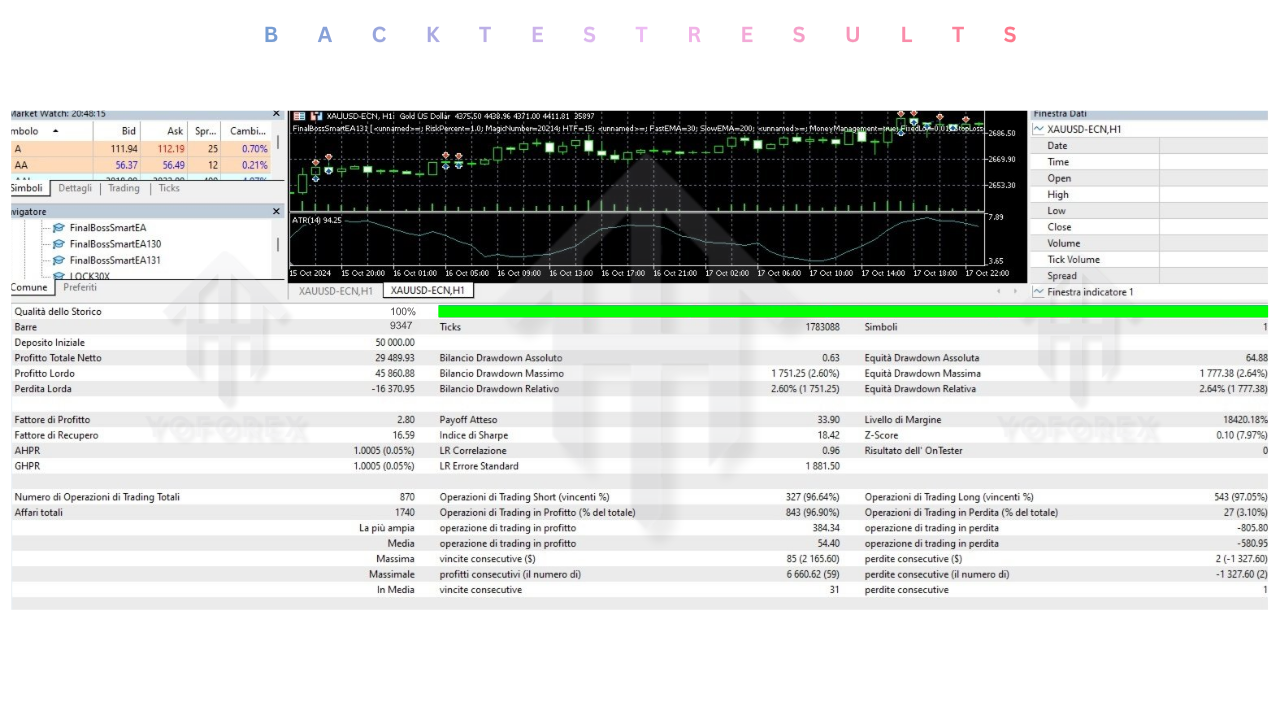
Task: Click the grid icon in the chart title bar
Action: click(300, 117)
